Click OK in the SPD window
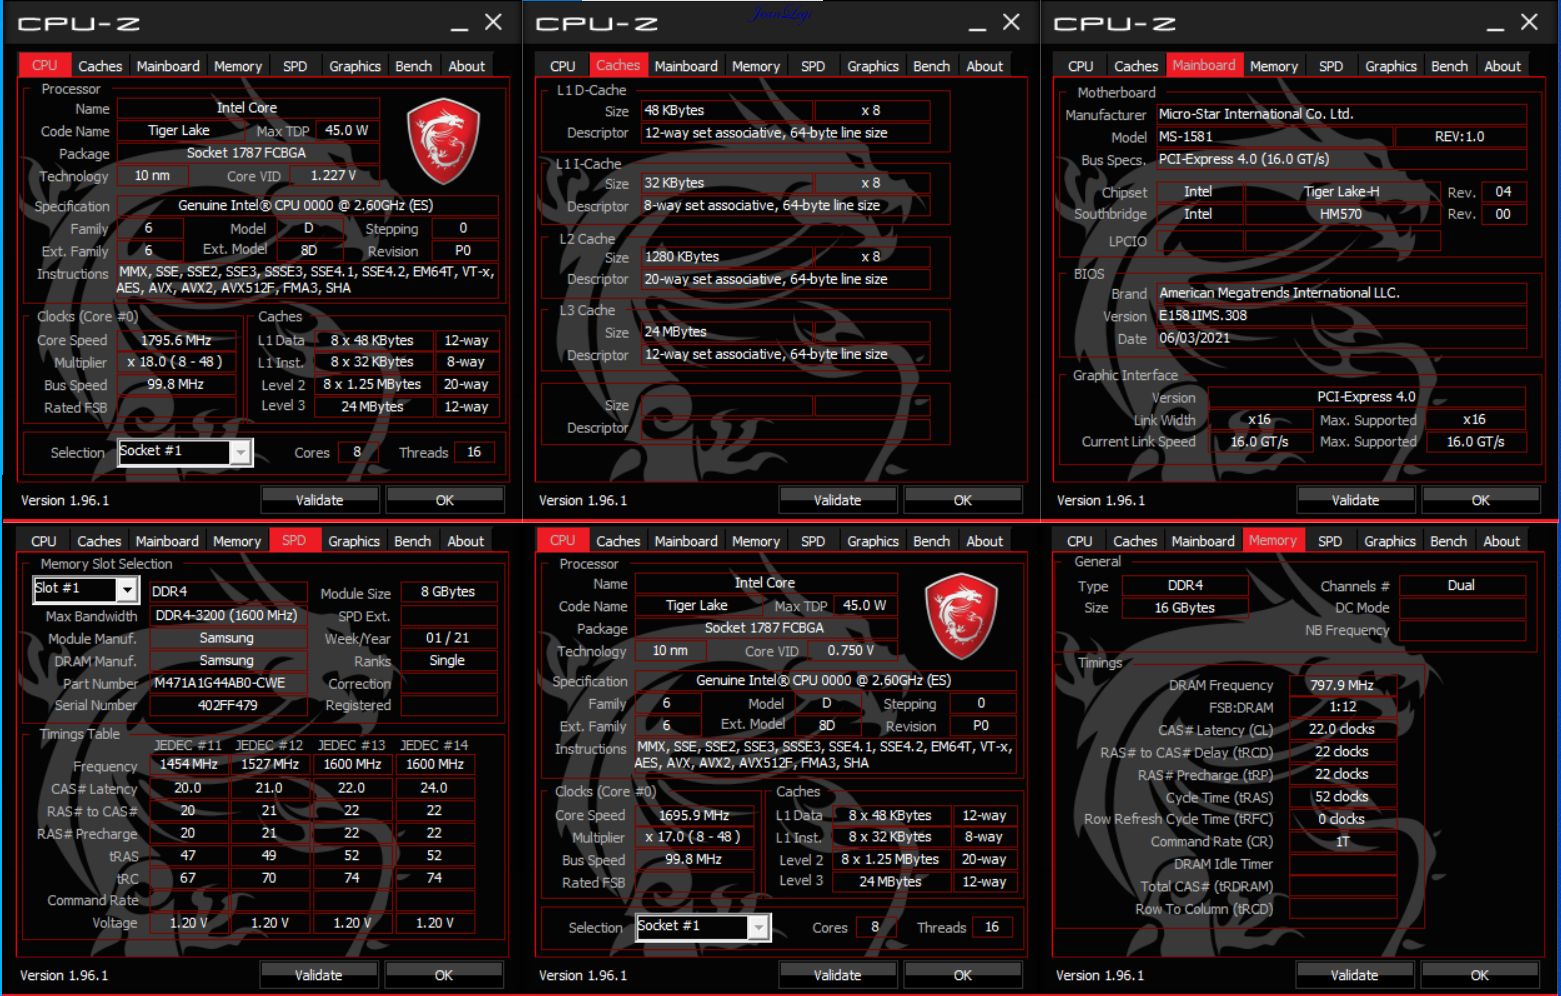 pyautogui.click(x=444, y=975)
